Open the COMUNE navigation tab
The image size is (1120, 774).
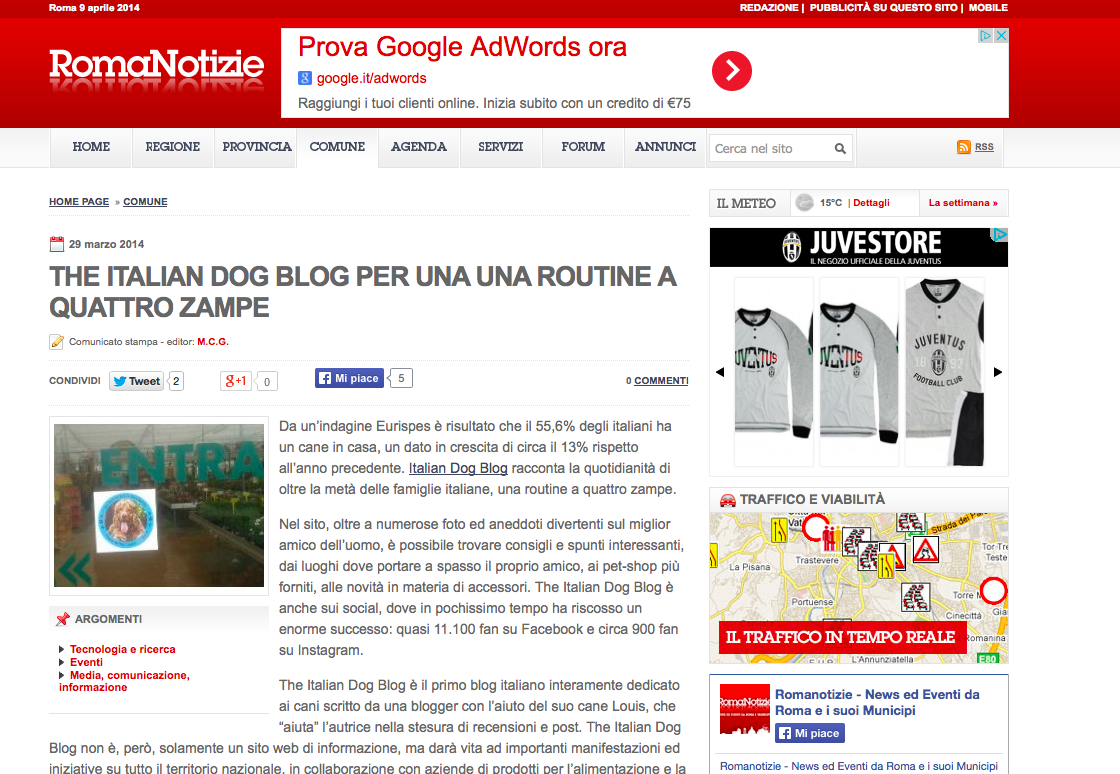pos(337,147)
